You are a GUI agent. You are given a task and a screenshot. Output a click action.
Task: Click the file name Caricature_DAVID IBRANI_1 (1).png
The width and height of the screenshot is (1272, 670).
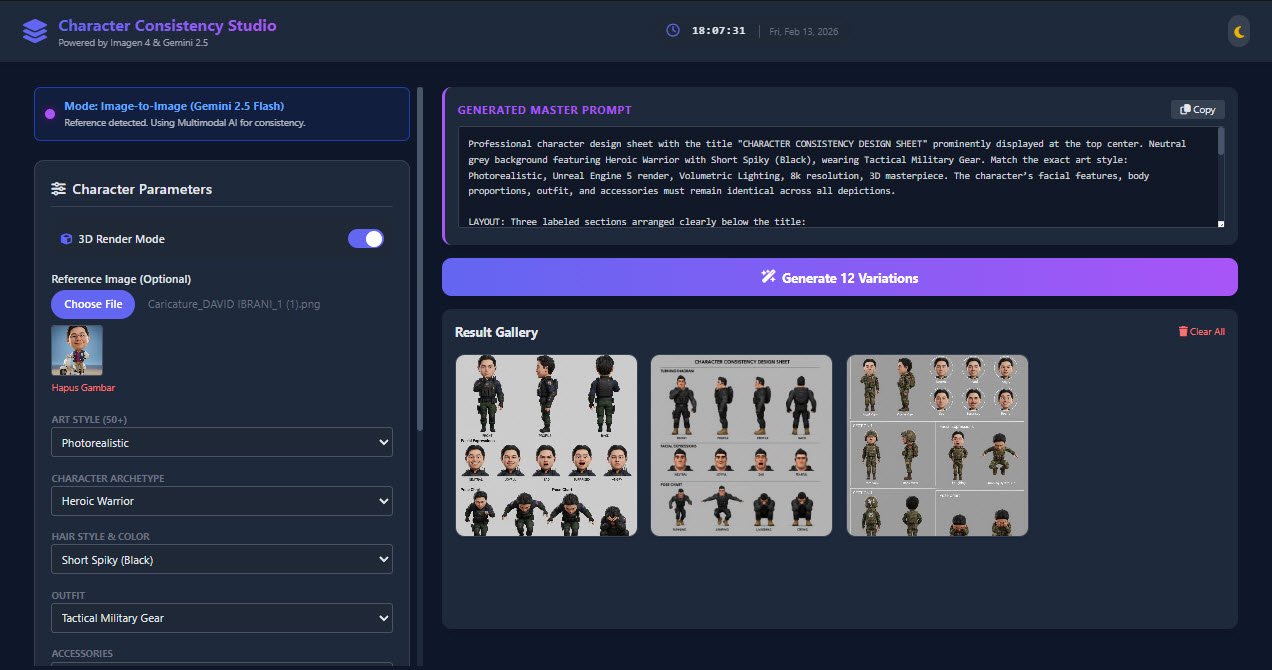[x=234, y=304]
